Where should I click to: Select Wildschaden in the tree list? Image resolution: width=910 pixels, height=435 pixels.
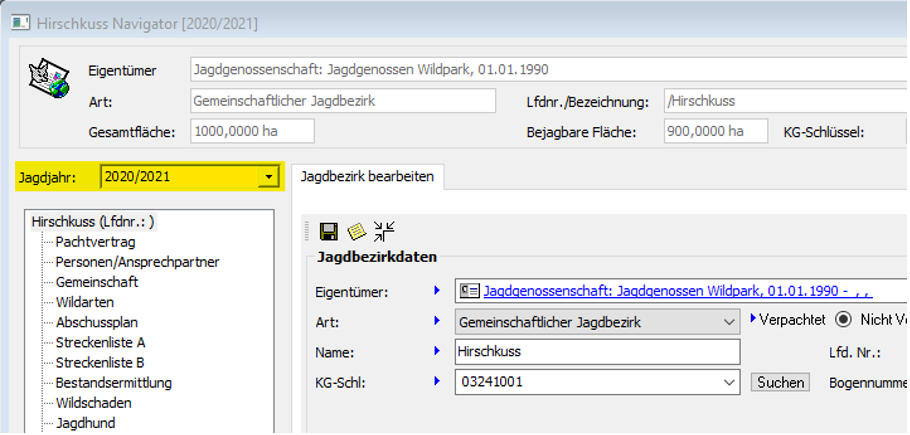93,403
